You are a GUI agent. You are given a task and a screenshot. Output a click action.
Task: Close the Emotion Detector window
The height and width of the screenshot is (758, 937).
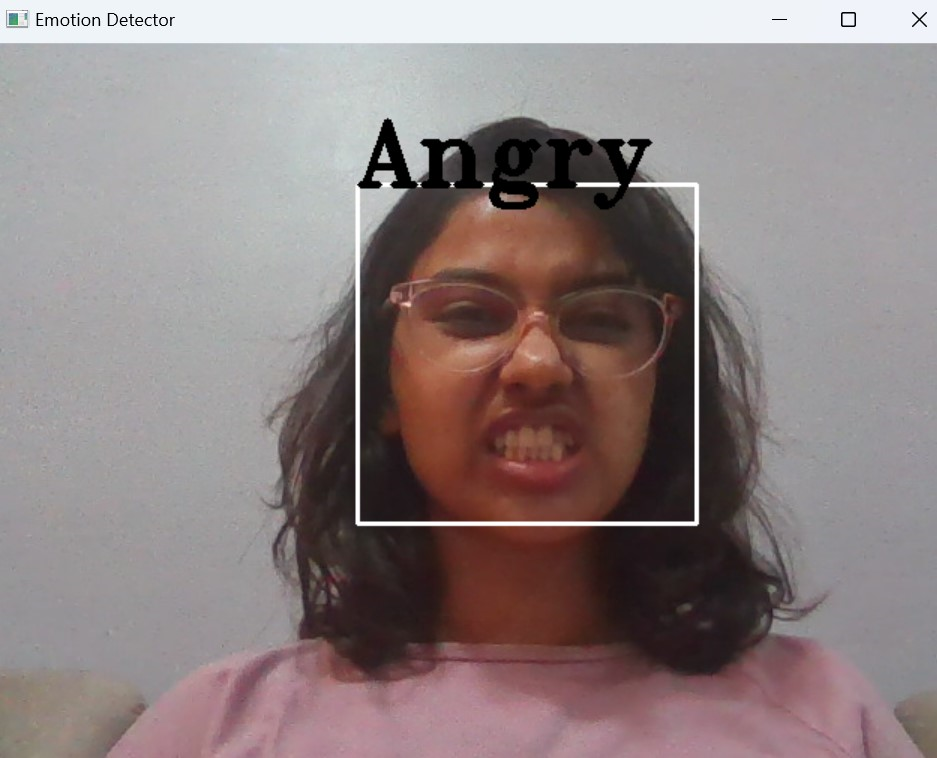918,19
